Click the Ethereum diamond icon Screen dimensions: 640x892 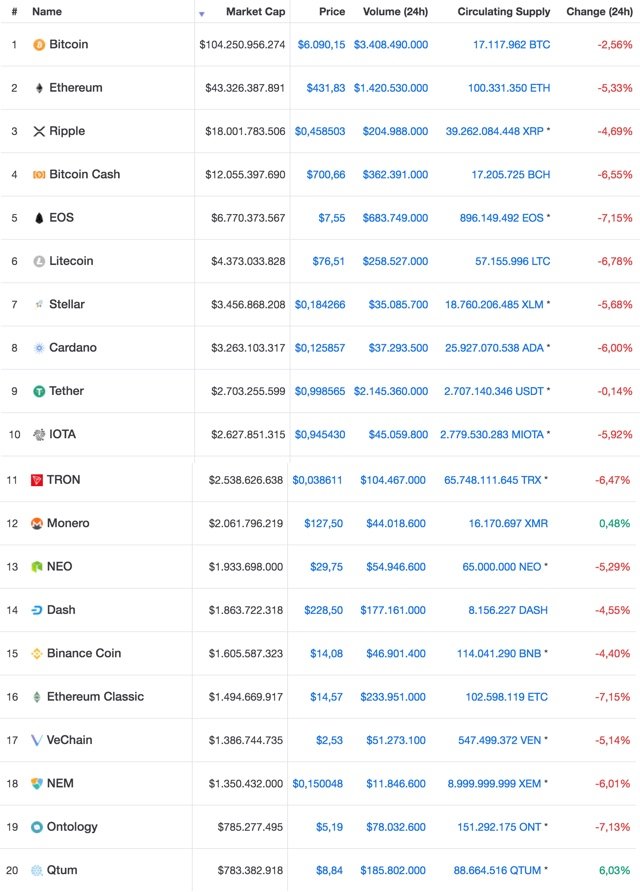click(38, 88)
